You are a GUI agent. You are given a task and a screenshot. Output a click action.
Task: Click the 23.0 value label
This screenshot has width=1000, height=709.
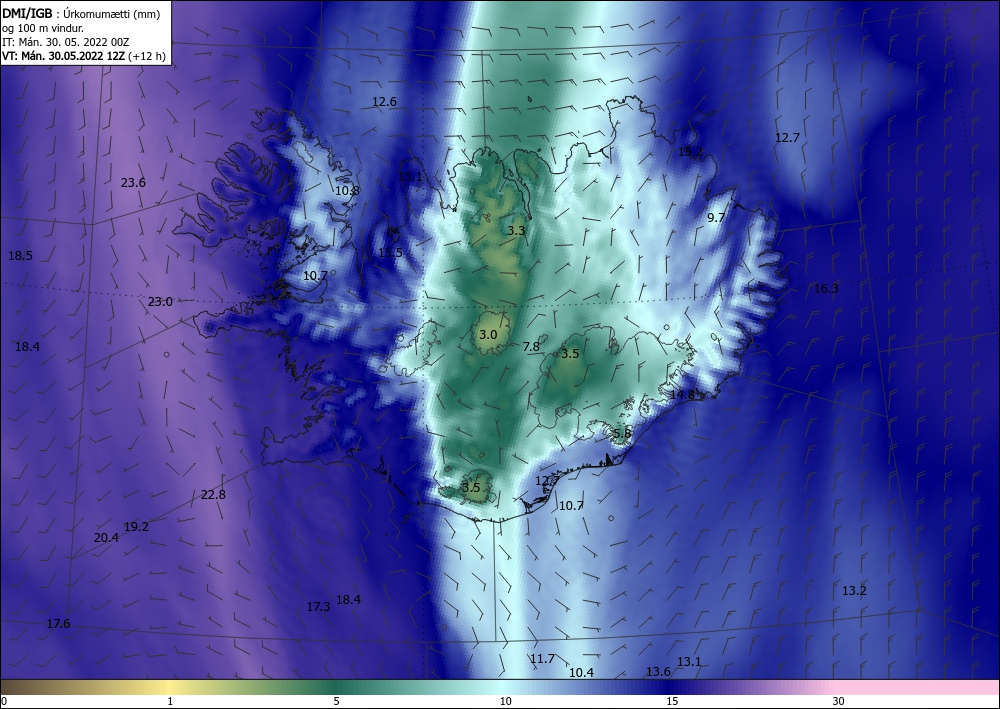click(x=160, y=302)
